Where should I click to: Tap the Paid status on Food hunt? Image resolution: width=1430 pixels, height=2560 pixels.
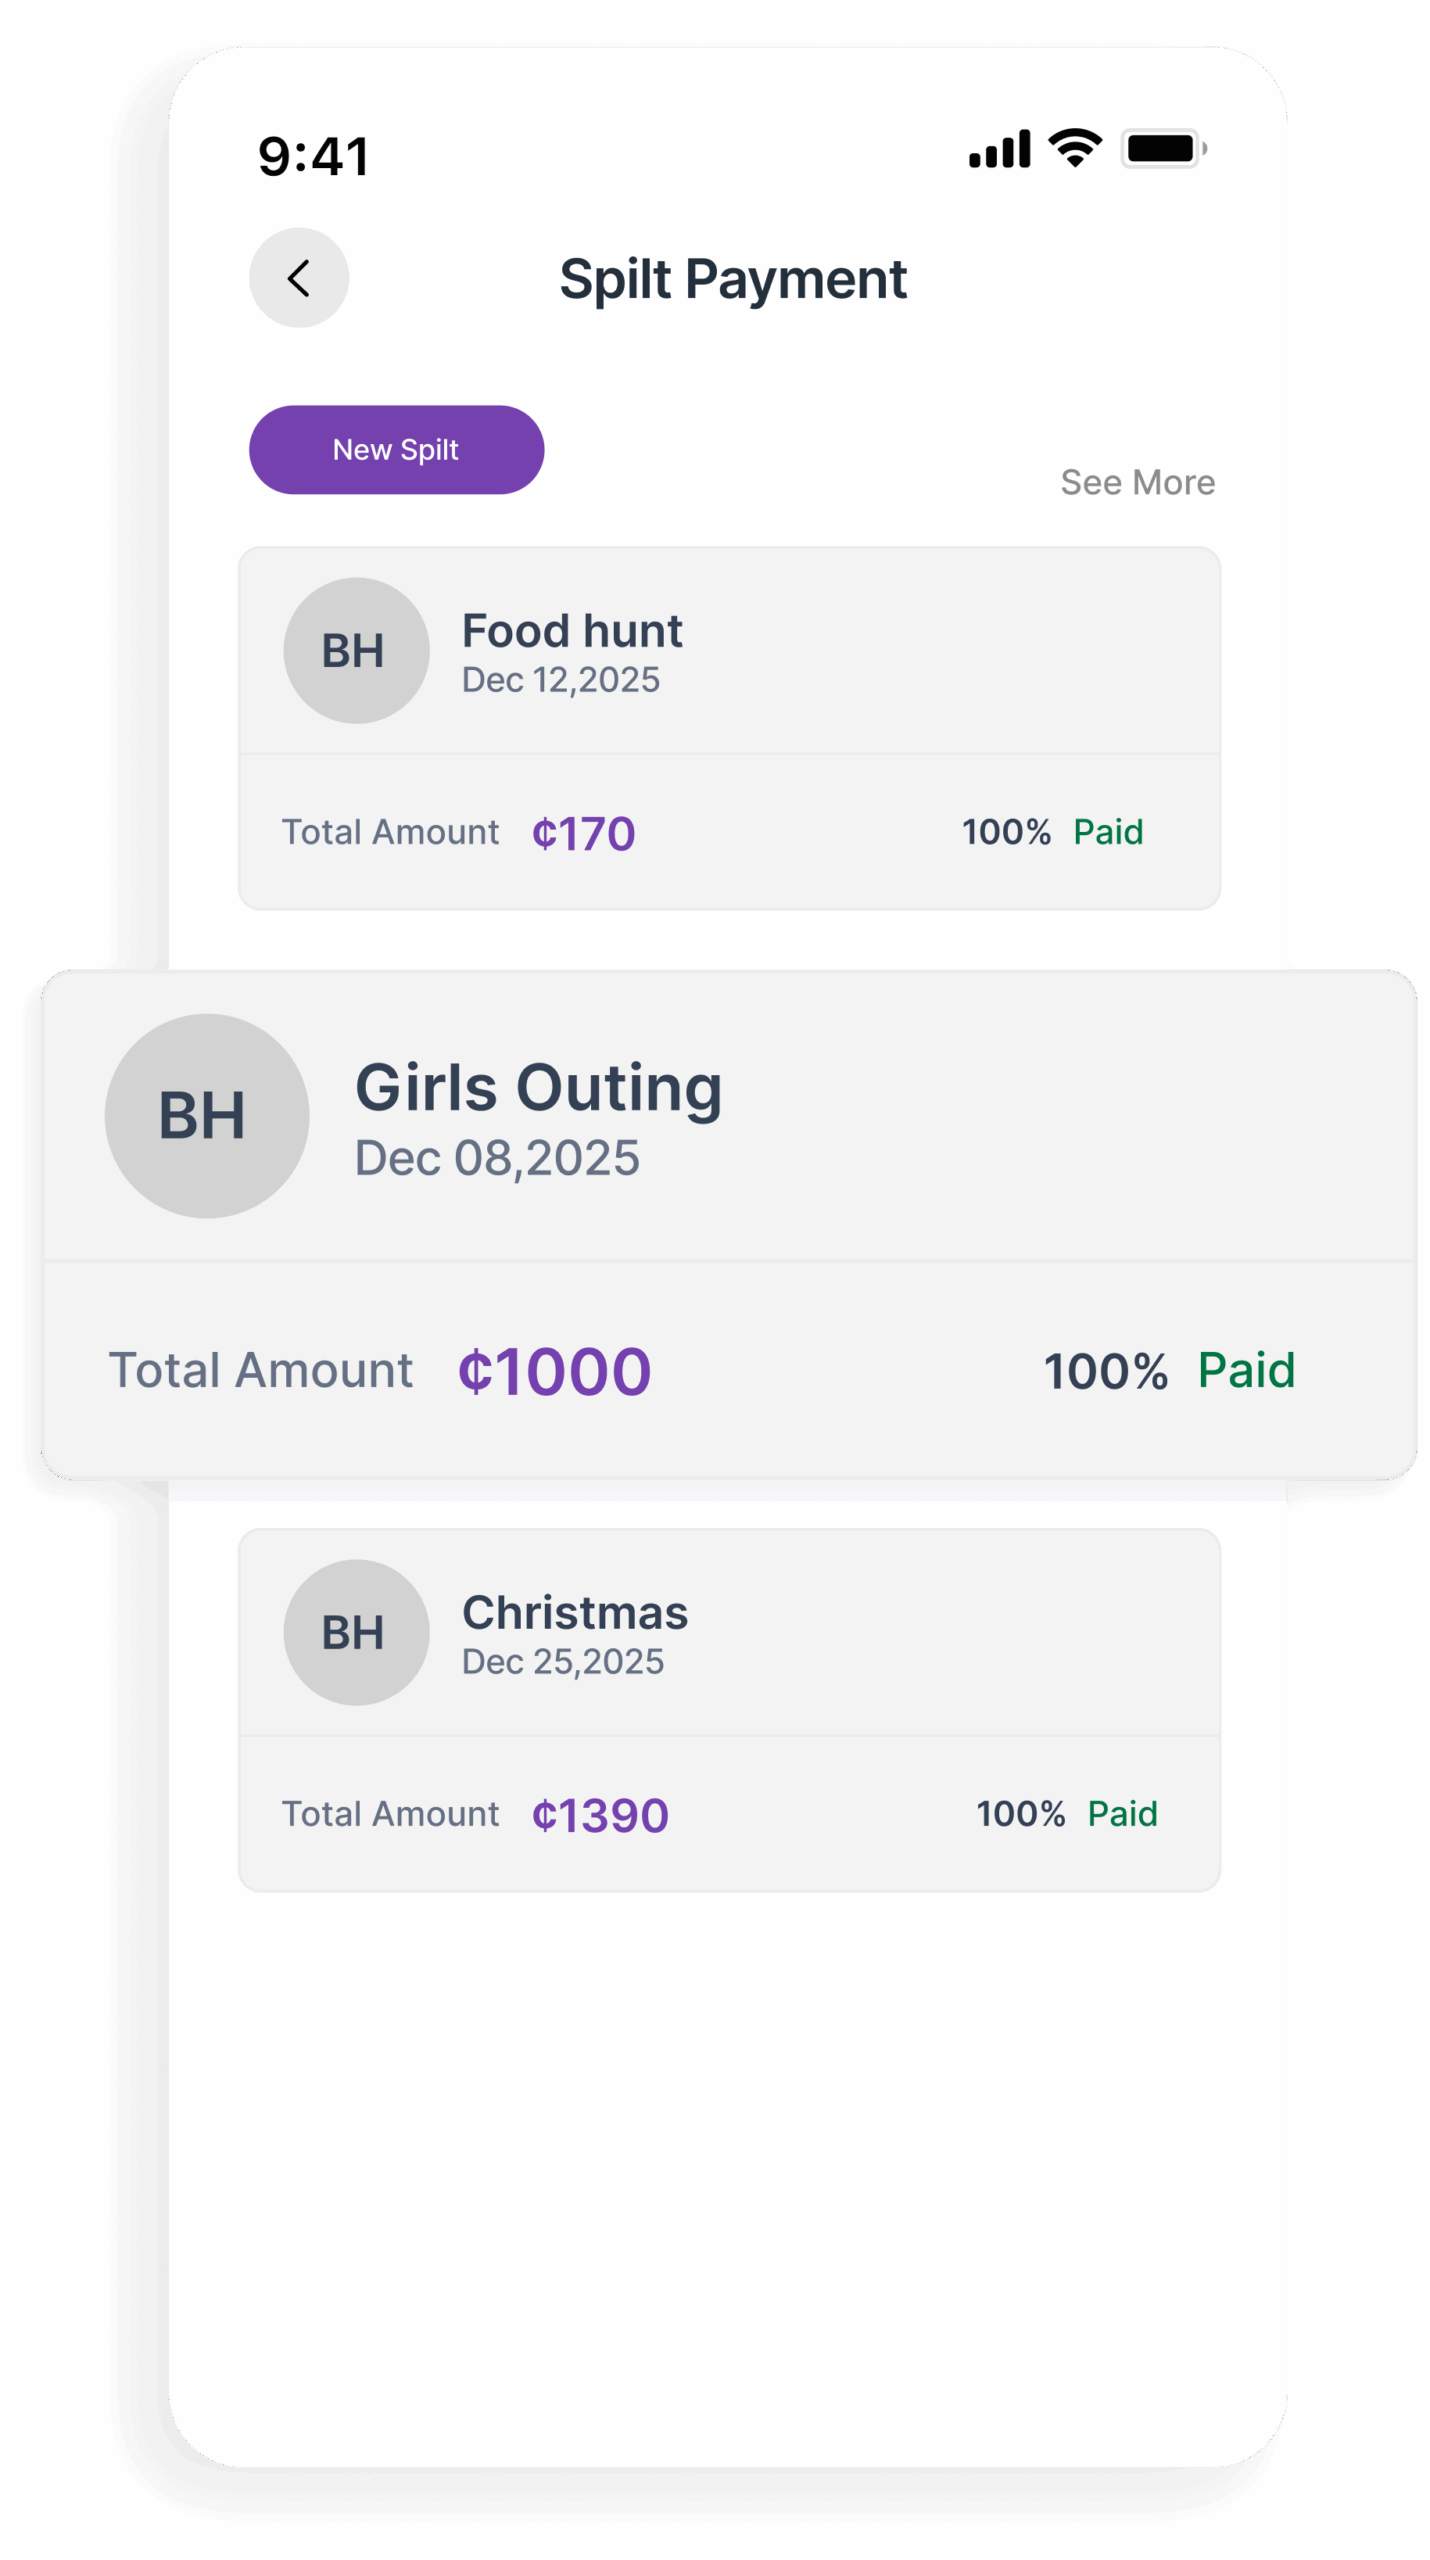pos(1108,832)
